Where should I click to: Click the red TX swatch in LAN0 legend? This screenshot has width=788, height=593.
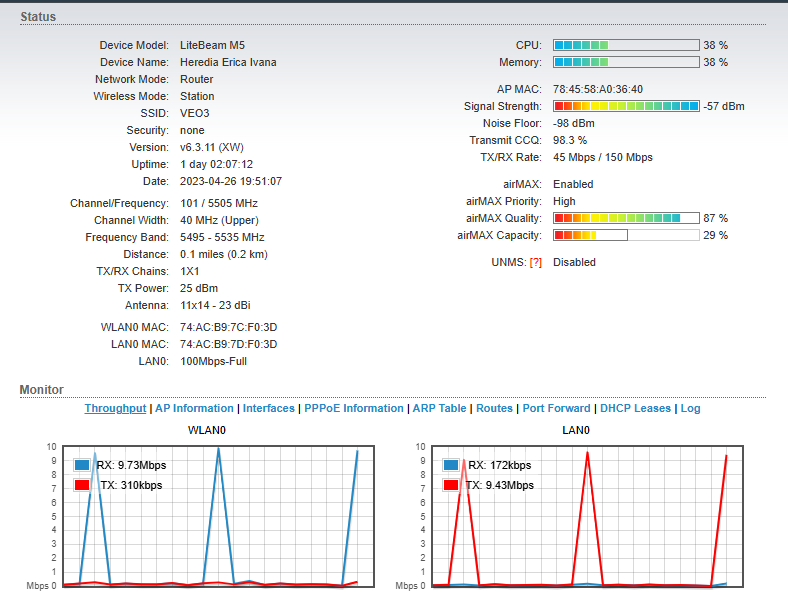pyautogui.click(x=451, y=485)
